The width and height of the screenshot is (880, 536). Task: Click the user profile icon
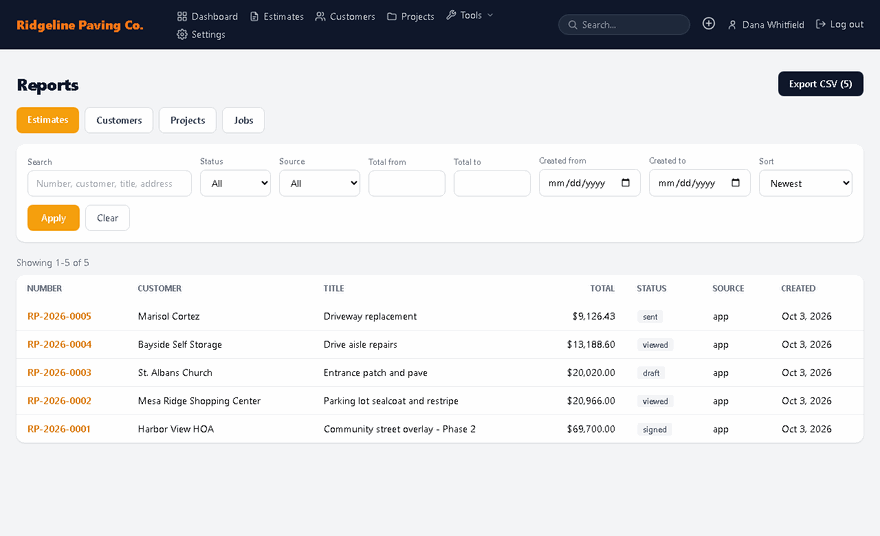click(x=732, y=25)
